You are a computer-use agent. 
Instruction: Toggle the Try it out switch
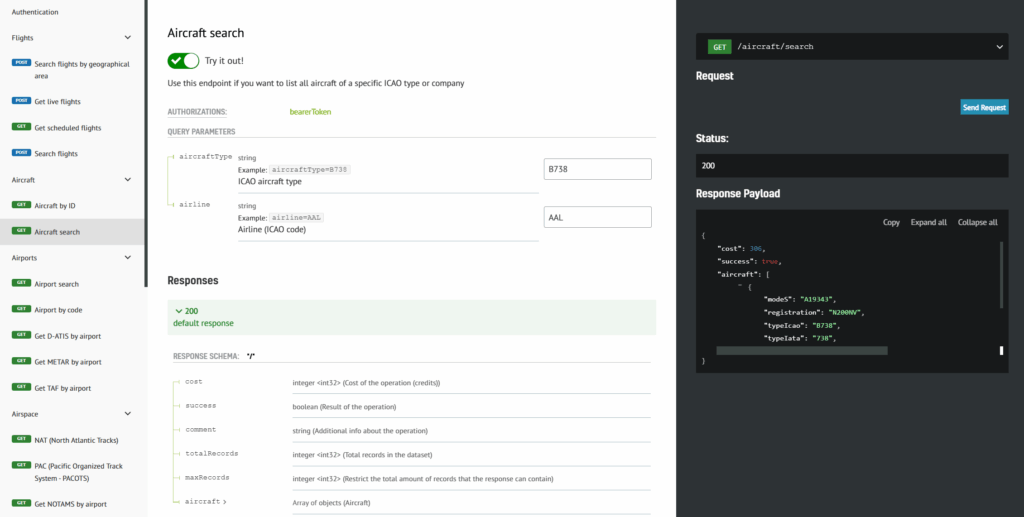(x=184, y=61)
